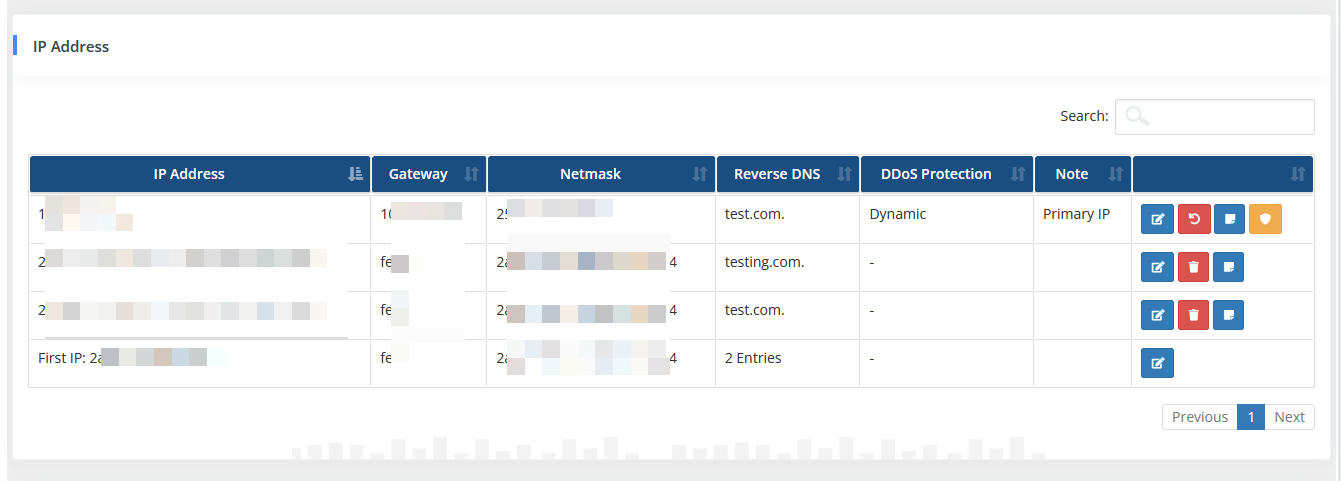The width and height of the screenshot is (1341, 481).
Task: Click edit icon in testing.com. row
Action: [x=1157, y=267]
